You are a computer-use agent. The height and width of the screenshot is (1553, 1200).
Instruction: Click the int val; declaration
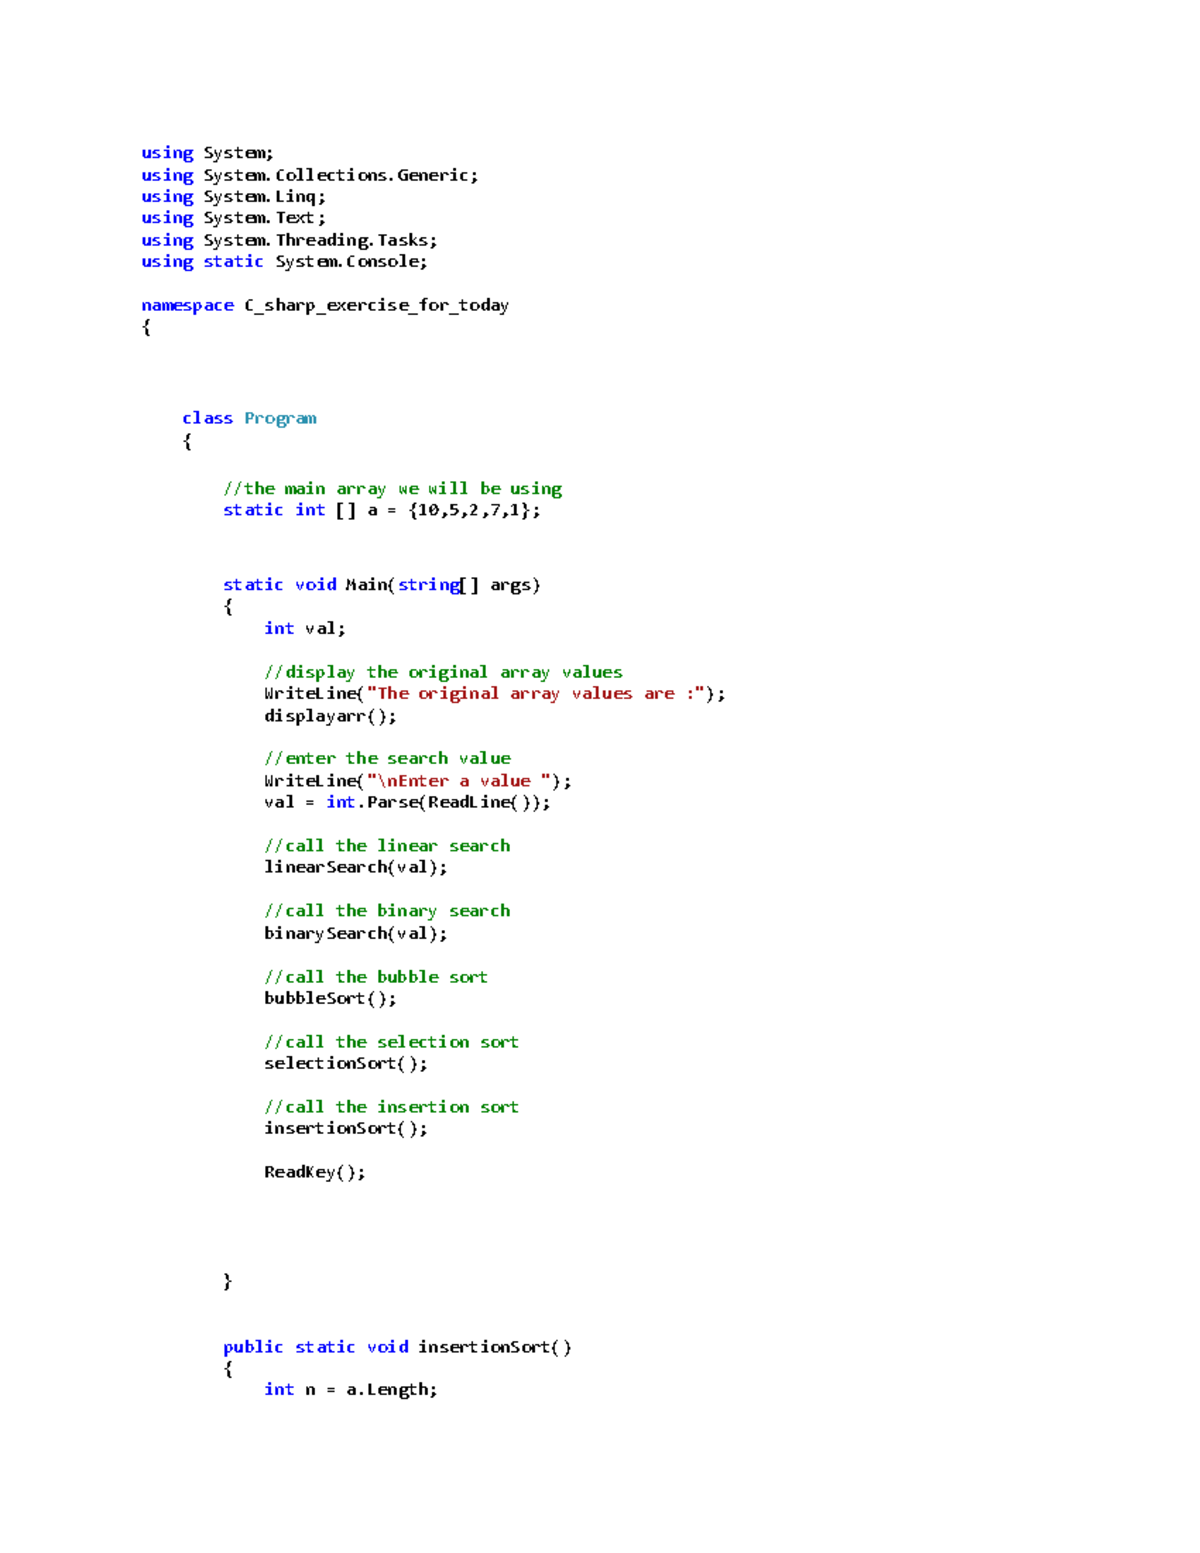point(303,628)
